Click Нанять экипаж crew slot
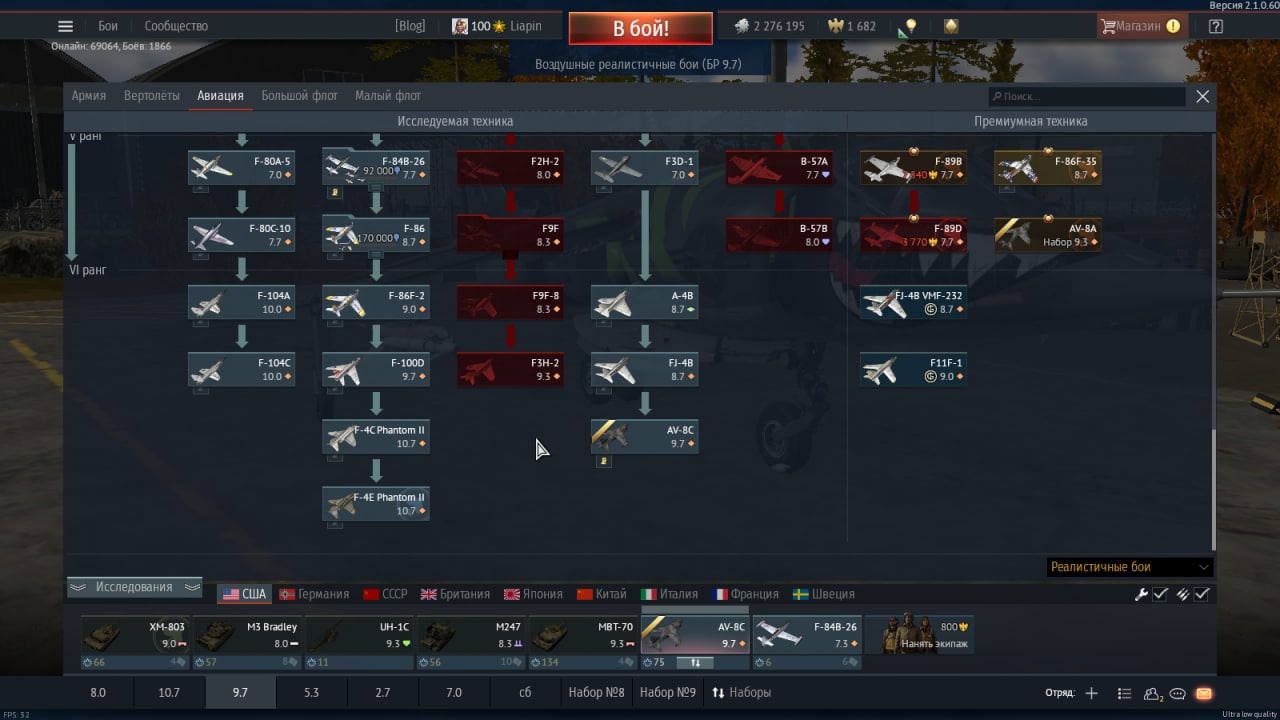This screenshot has height=720, width=1280. tap(920, 635)
